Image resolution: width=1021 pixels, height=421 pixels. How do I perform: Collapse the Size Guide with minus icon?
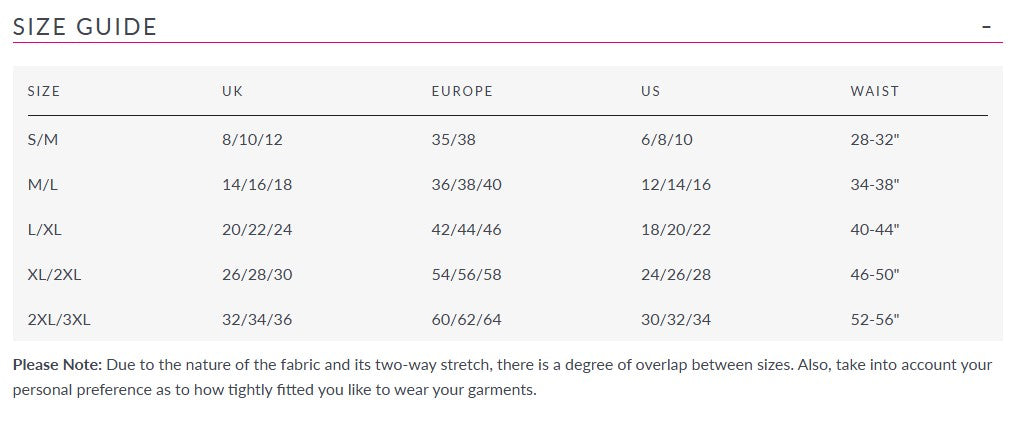coord(987,27)
